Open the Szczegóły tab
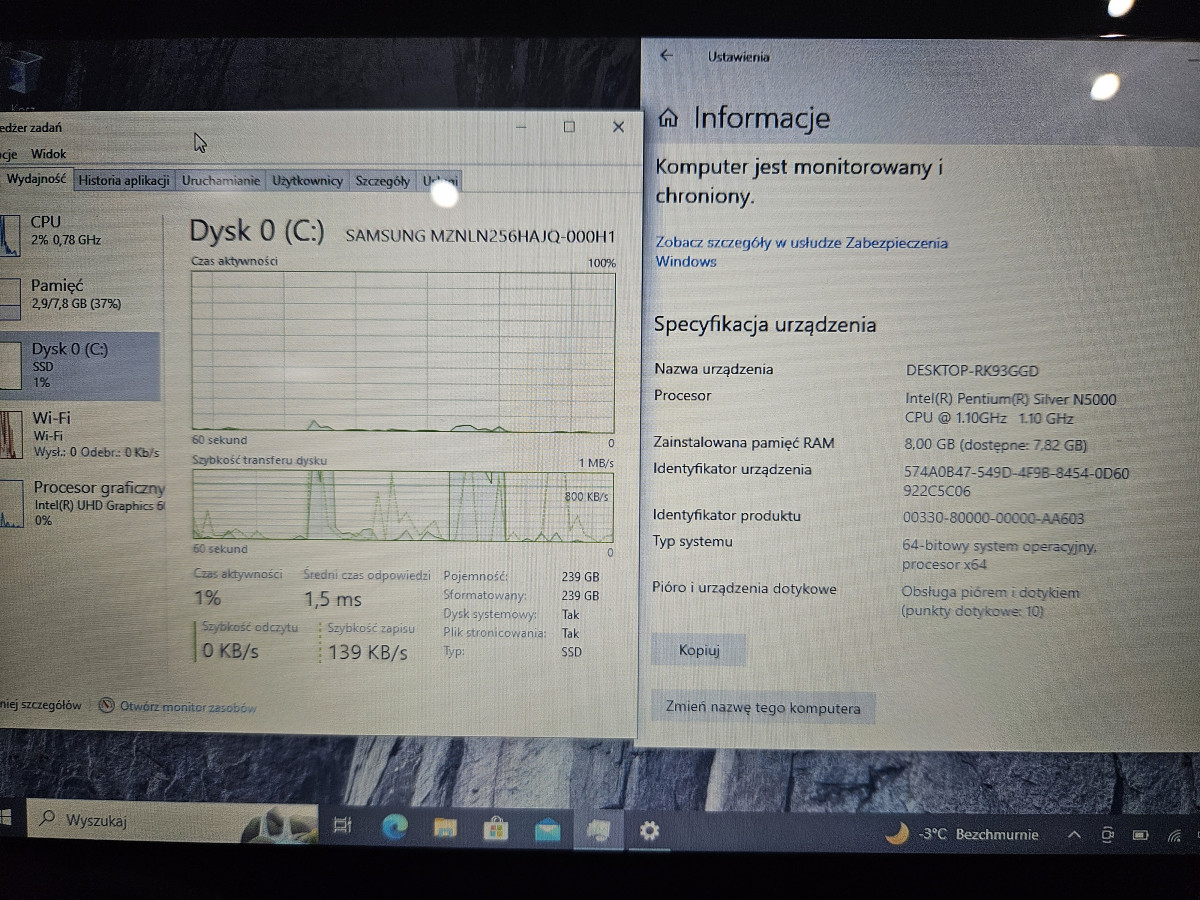This screenshot has width=1200, height=900. tap(382, 181)
